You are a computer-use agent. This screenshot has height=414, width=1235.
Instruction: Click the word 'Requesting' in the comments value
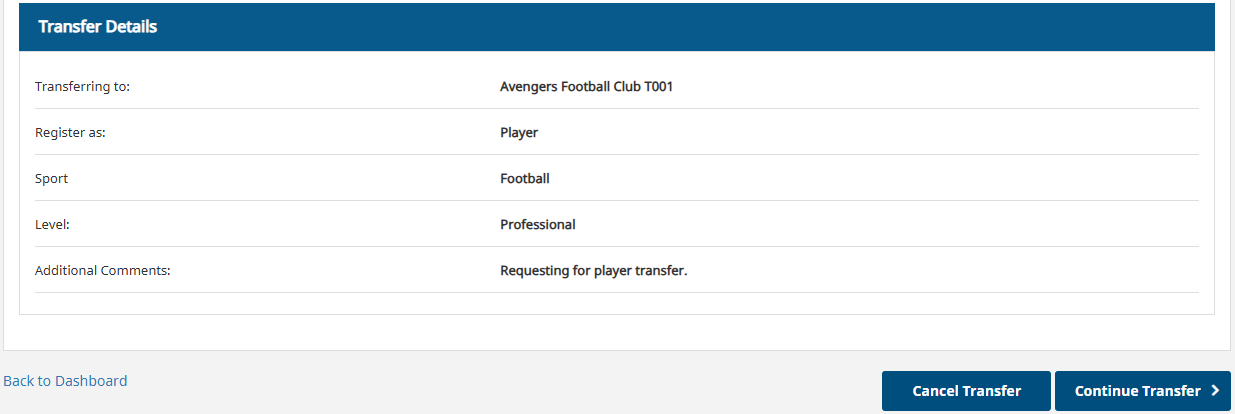[535, 271]
